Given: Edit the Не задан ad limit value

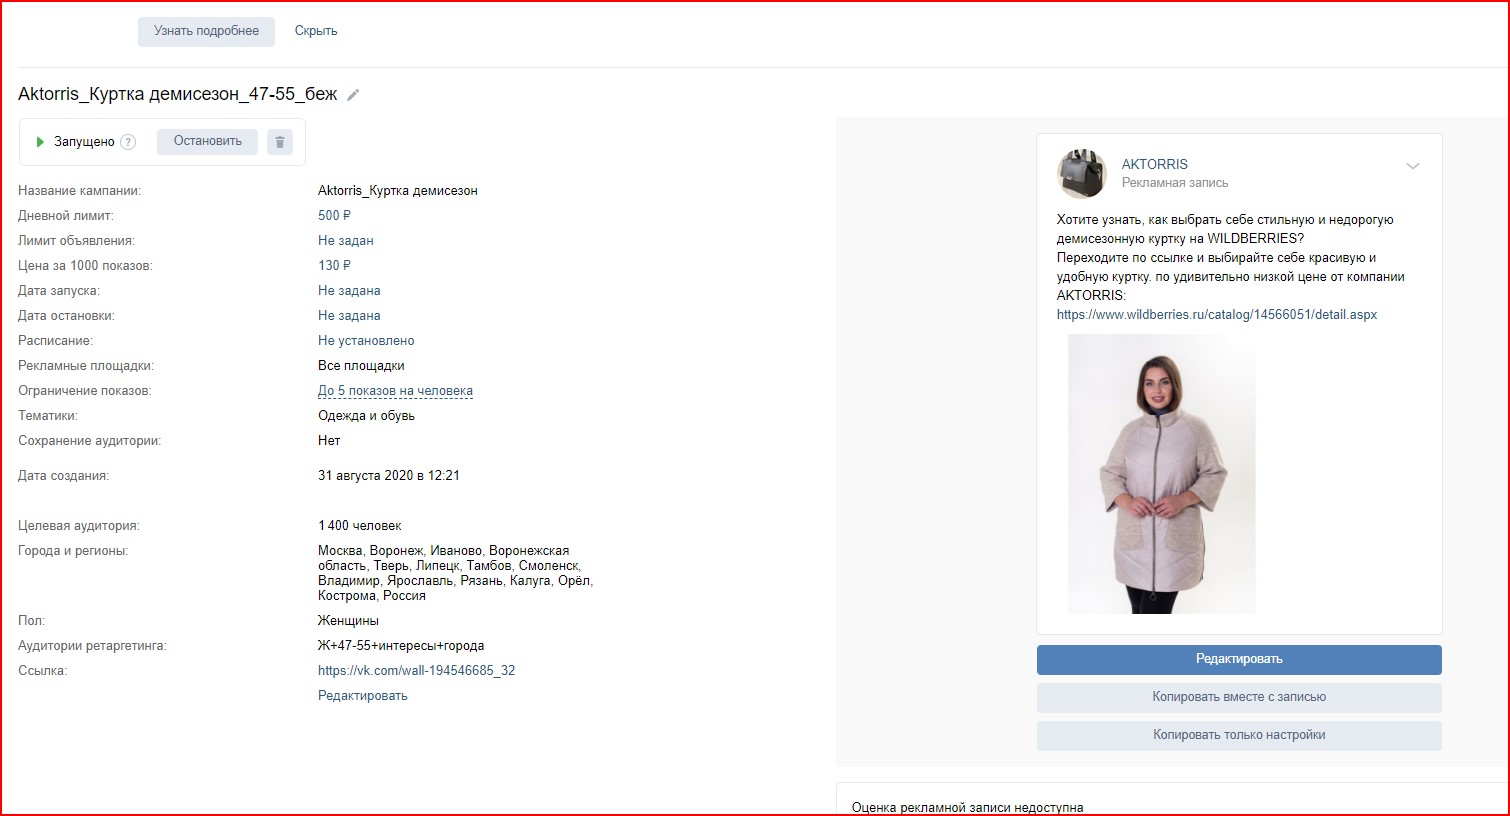Looking at the screenshot, I should tap(345, 240).
